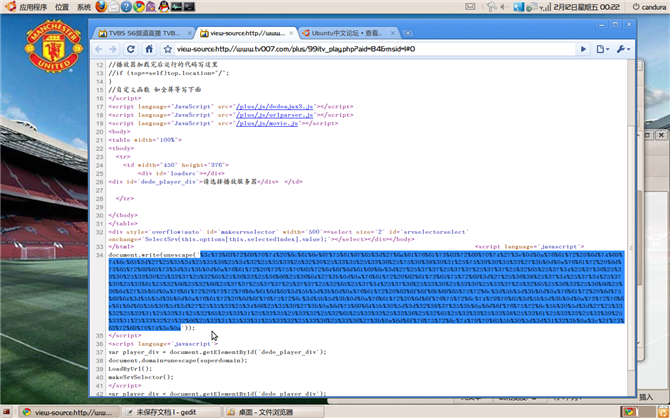Open the Ubuntu logo applications menu
The image size is (670, 418).
point(11,6)
